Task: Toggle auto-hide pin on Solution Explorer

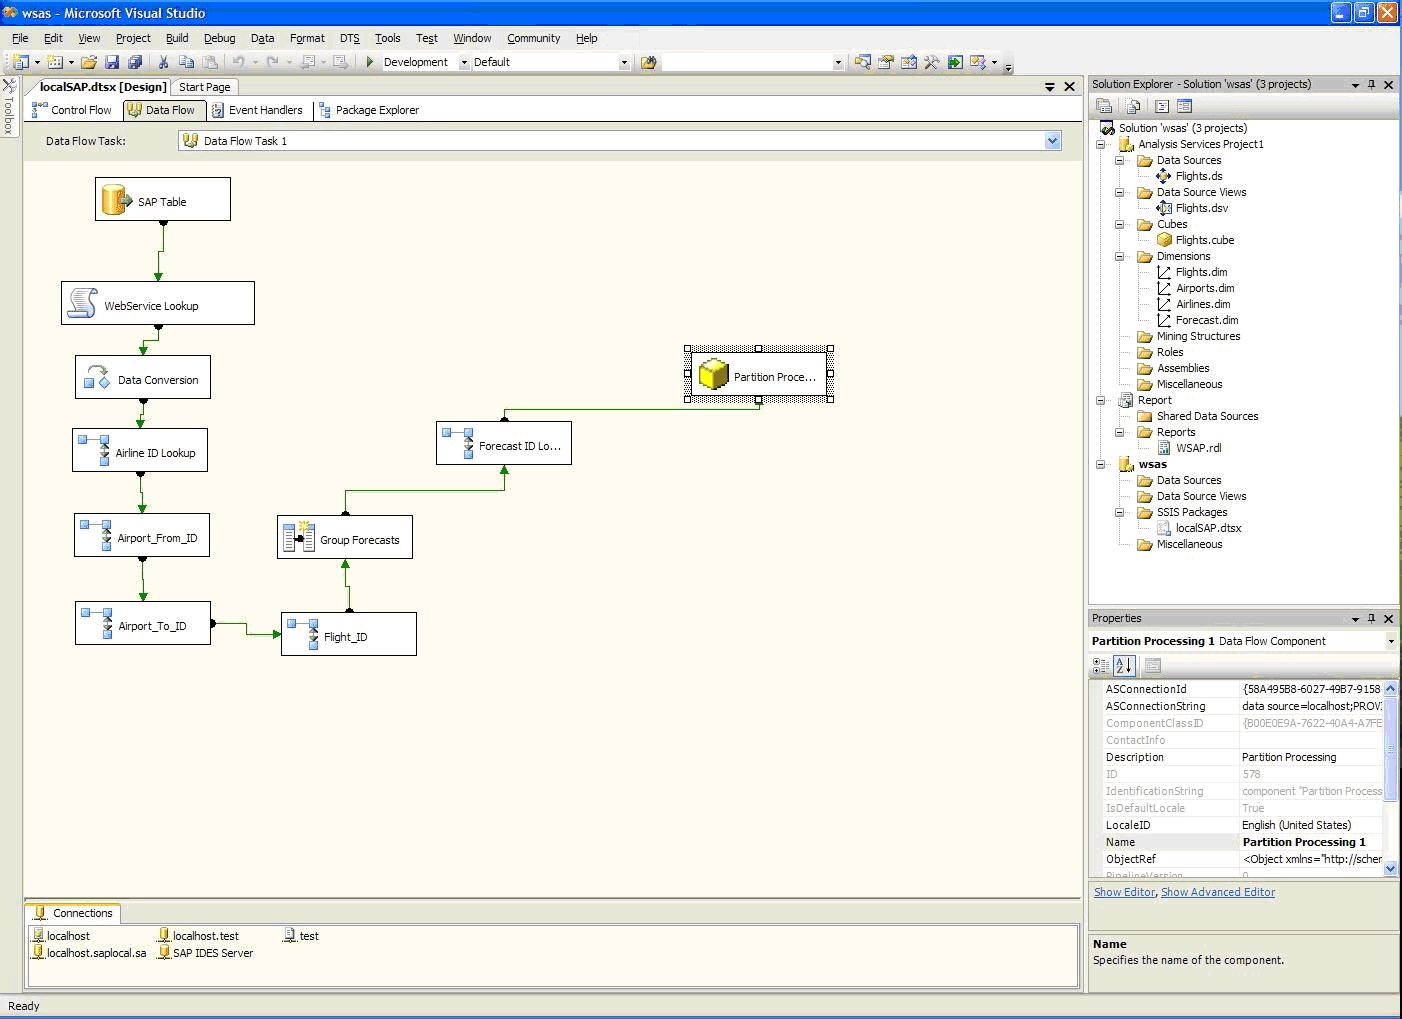Action: (x=1371, y=85)
